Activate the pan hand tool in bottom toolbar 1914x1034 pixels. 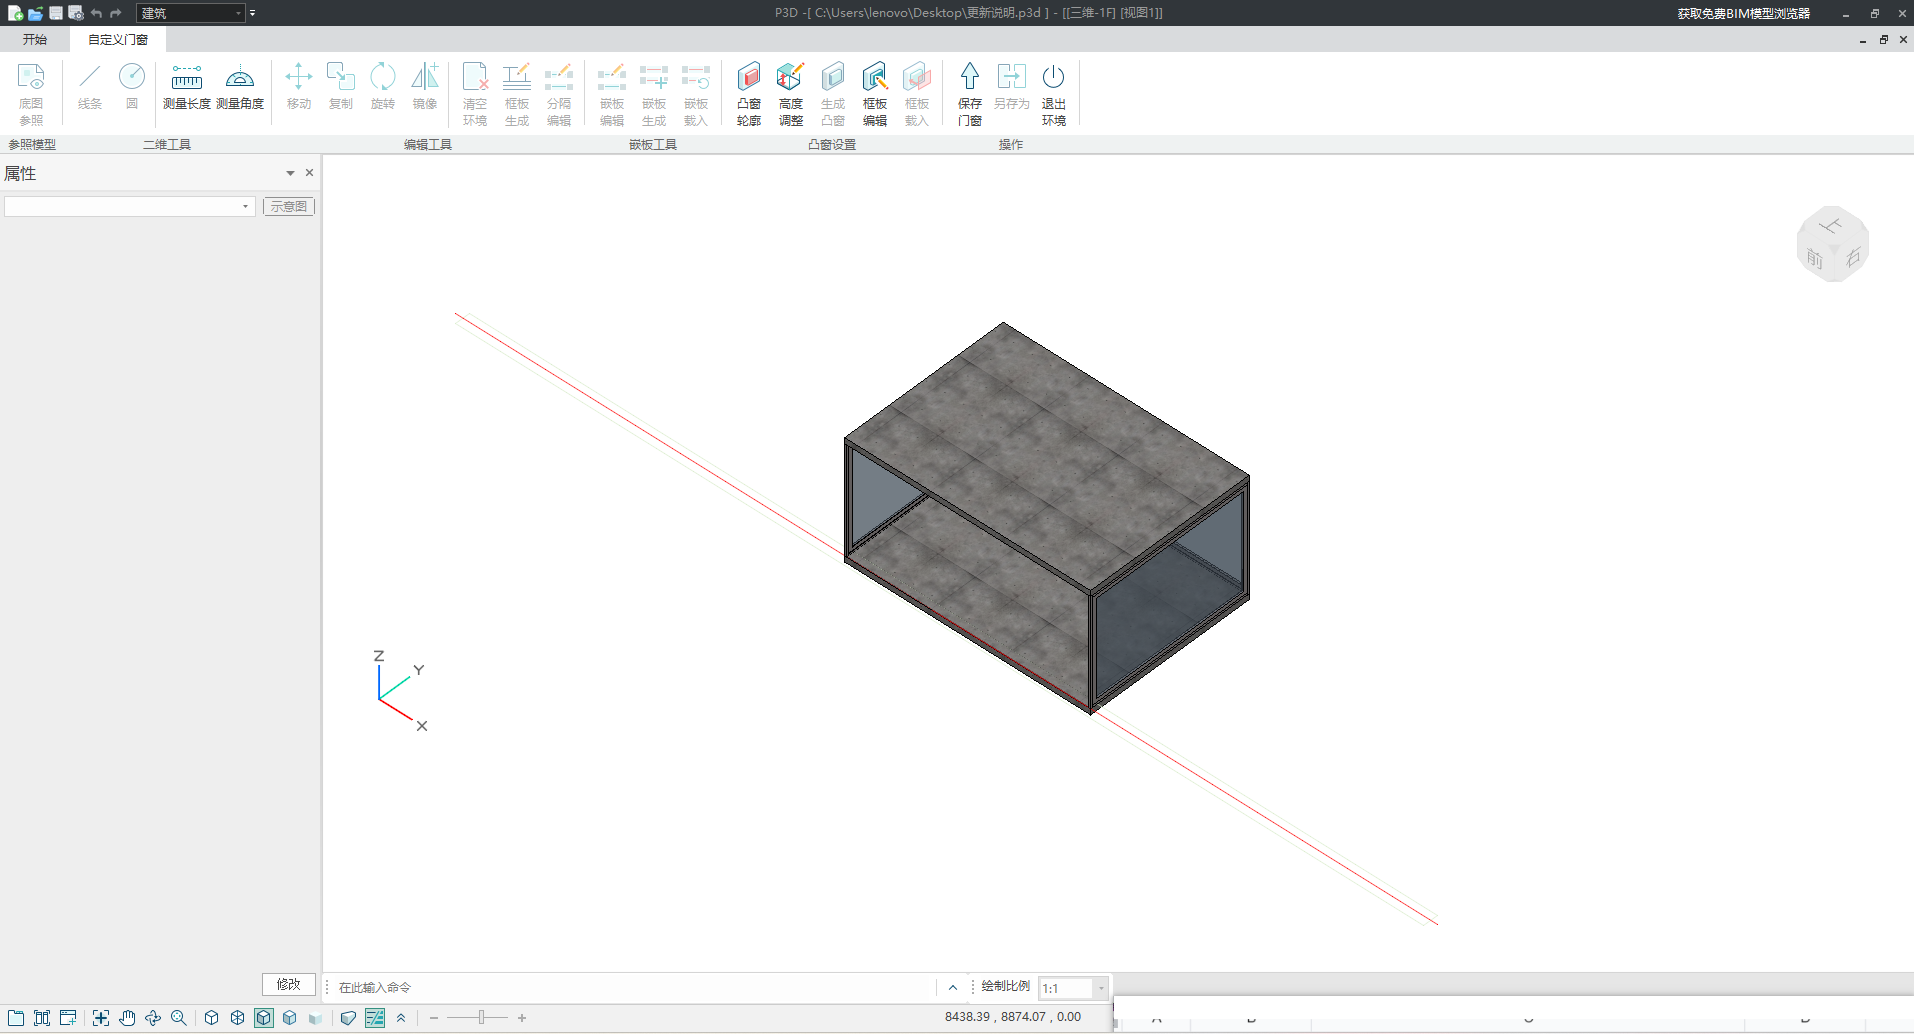(x=127, y=1018)
